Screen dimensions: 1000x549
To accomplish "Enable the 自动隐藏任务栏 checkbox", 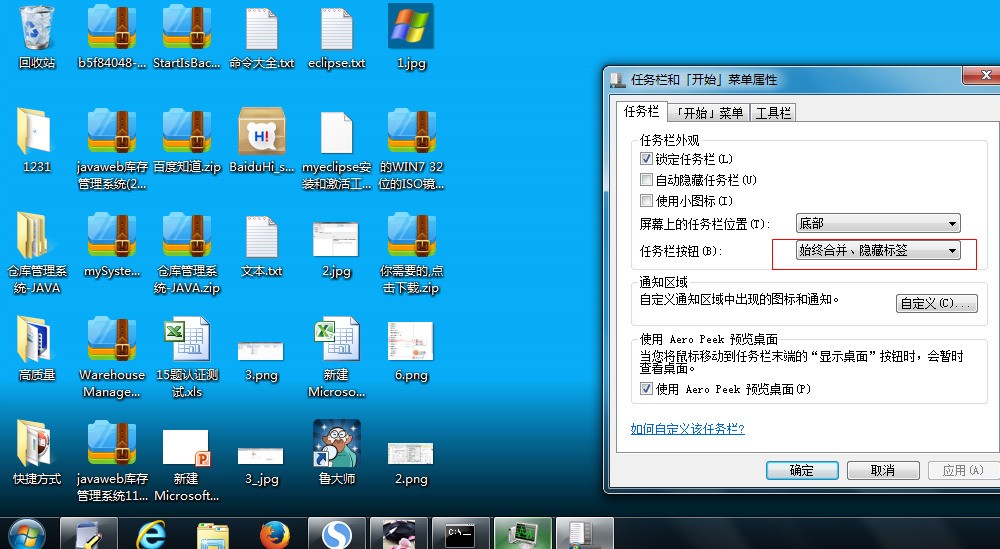I will 646,180.
